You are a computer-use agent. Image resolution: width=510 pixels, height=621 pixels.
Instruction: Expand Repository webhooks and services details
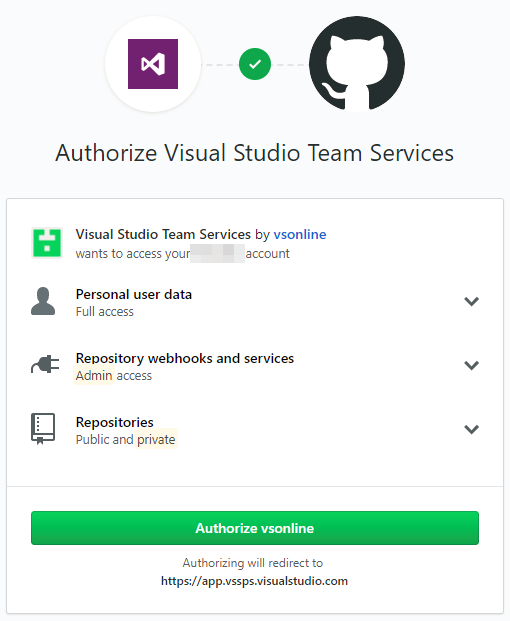click(x=472, y=365)
